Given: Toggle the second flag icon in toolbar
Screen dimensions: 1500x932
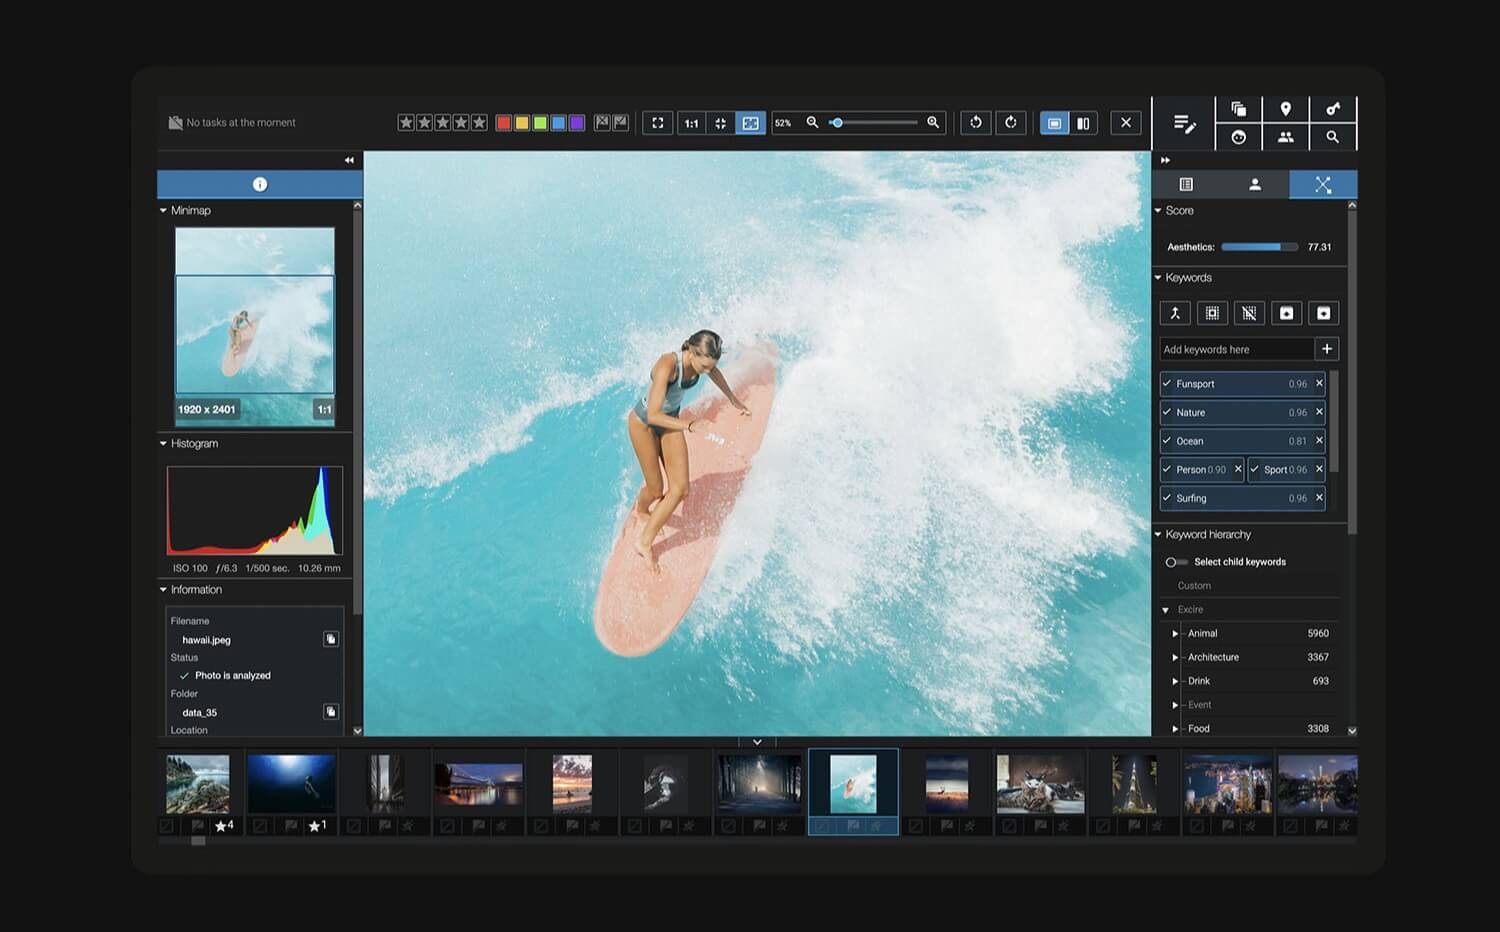Looking at the screenshot, I should (621, 123).
